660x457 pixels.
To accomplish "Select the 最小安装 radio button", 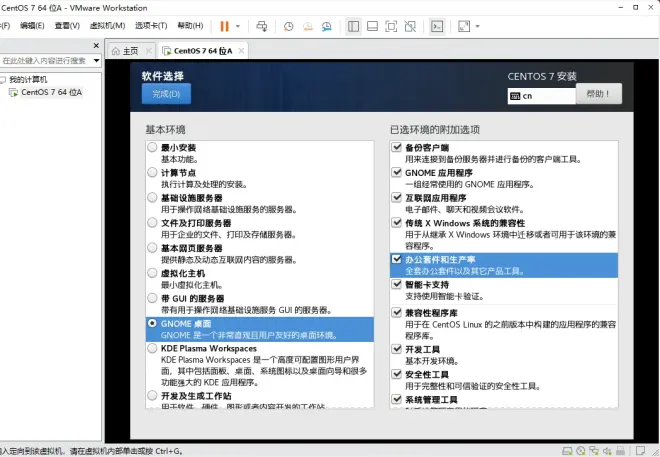I will click(152, 147).
